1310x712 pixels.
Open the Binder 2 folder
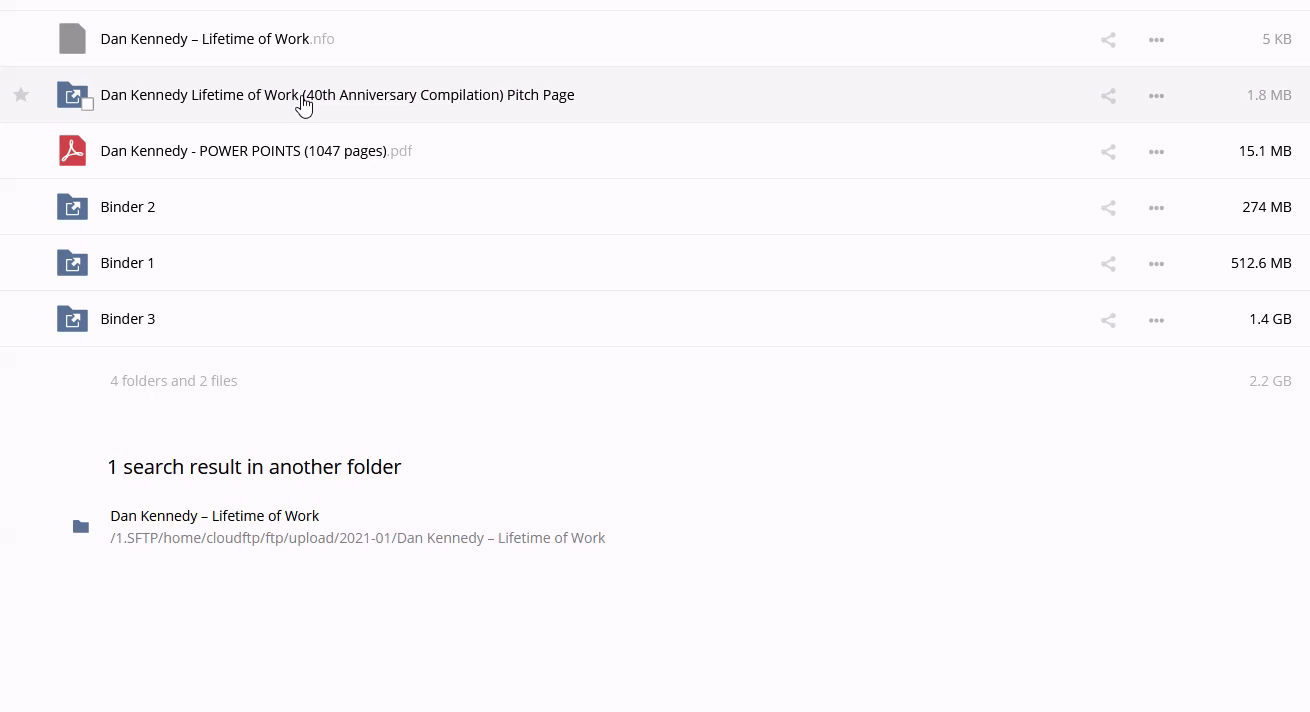point(128,207)
